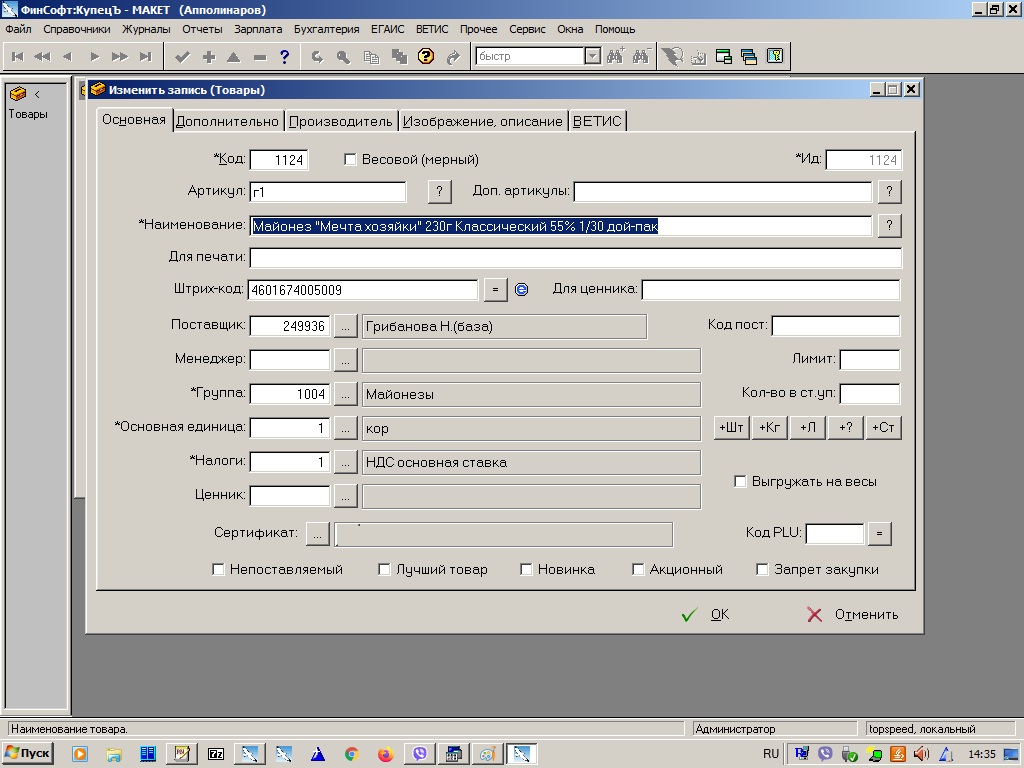Open group lookup ellipsis beside Группа
This screenshot has width=1024, height=768.
point(345,394)
